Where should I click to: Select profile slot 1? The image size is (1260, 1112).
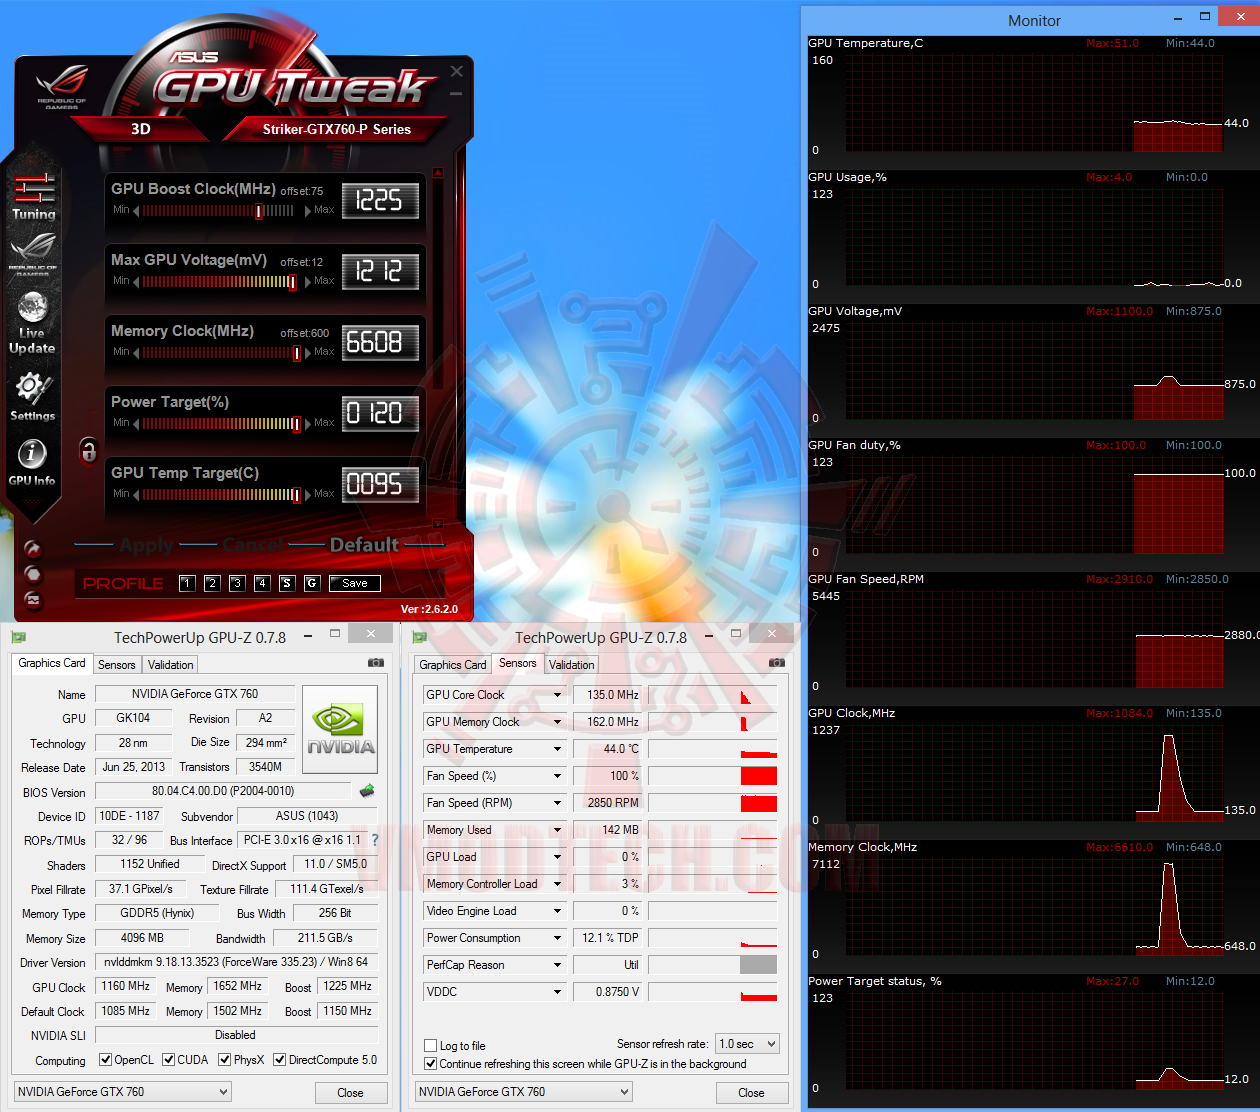[x=187, y=583]
